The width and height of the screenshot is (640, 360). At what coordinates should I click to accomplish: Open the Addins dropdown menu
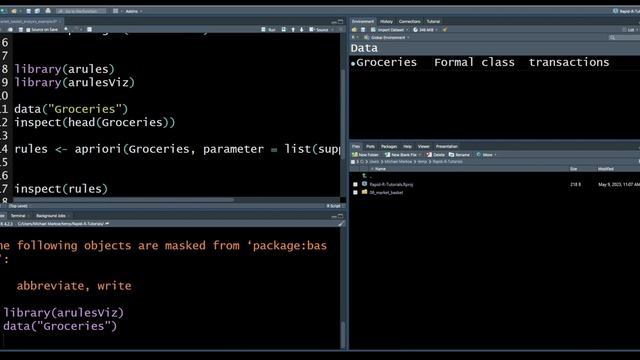[133, 11]
